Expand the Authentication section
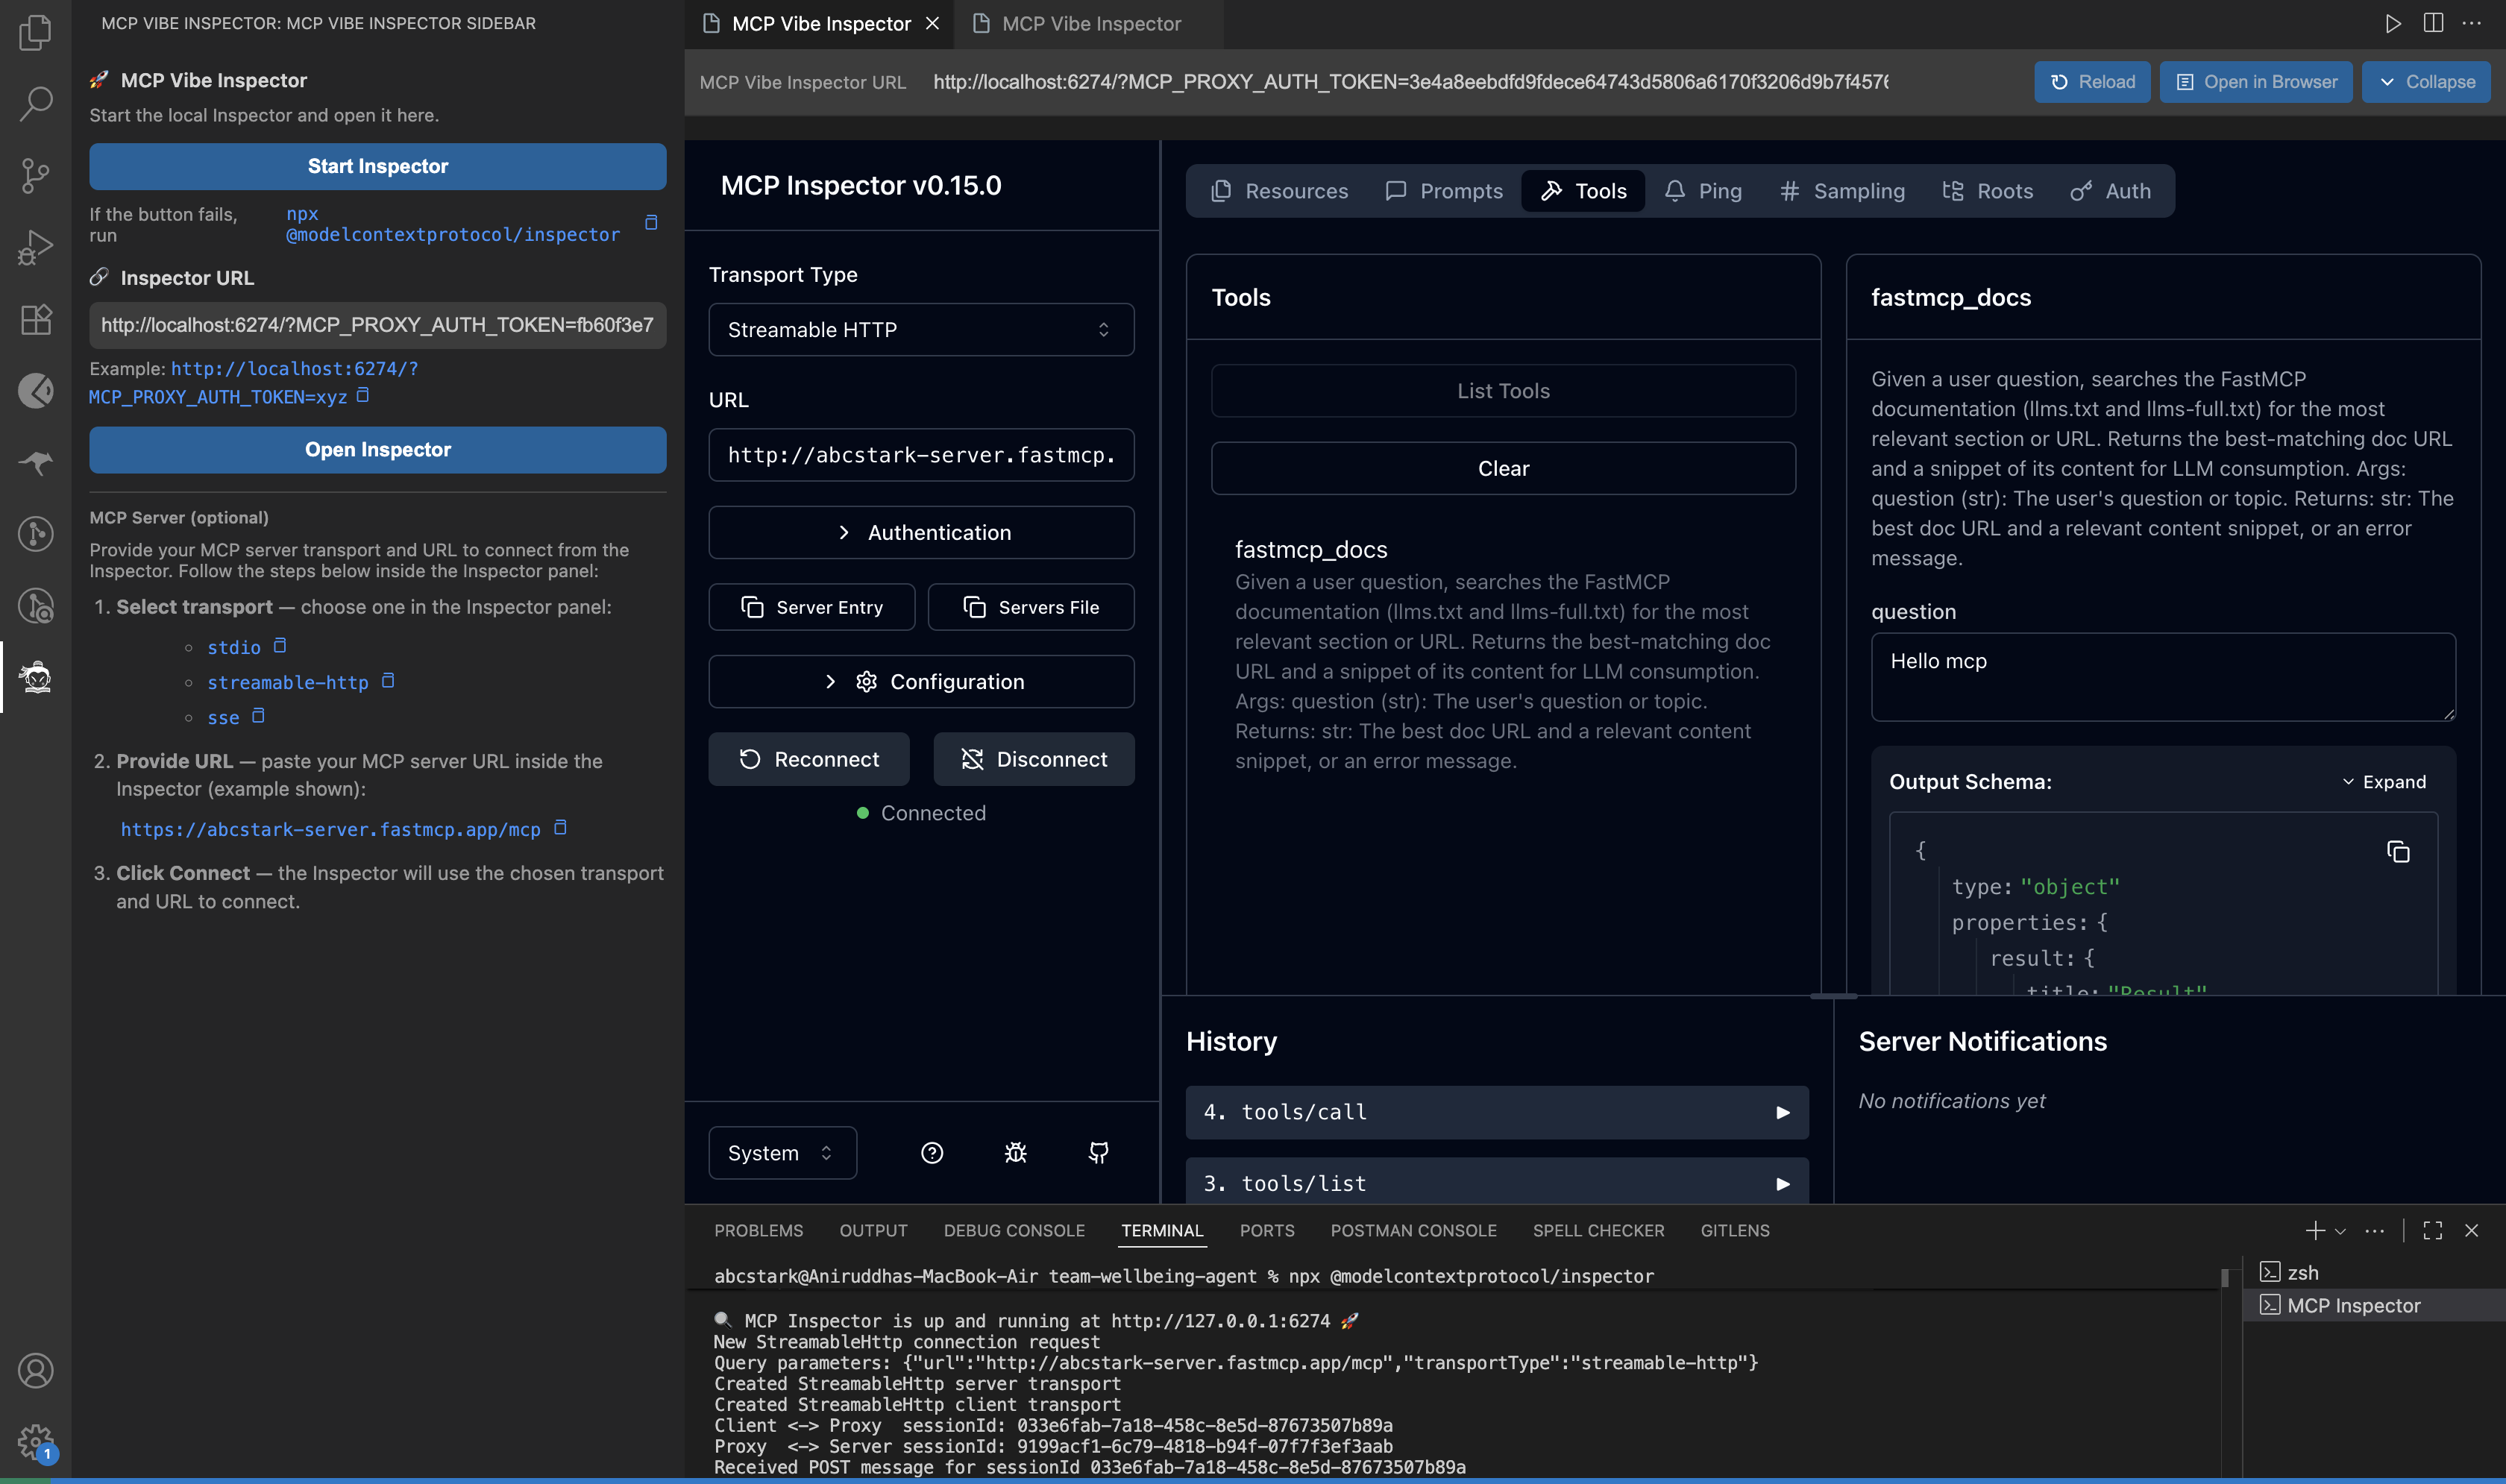This screenshot has width=2506, height=1484. coord(921,532)
